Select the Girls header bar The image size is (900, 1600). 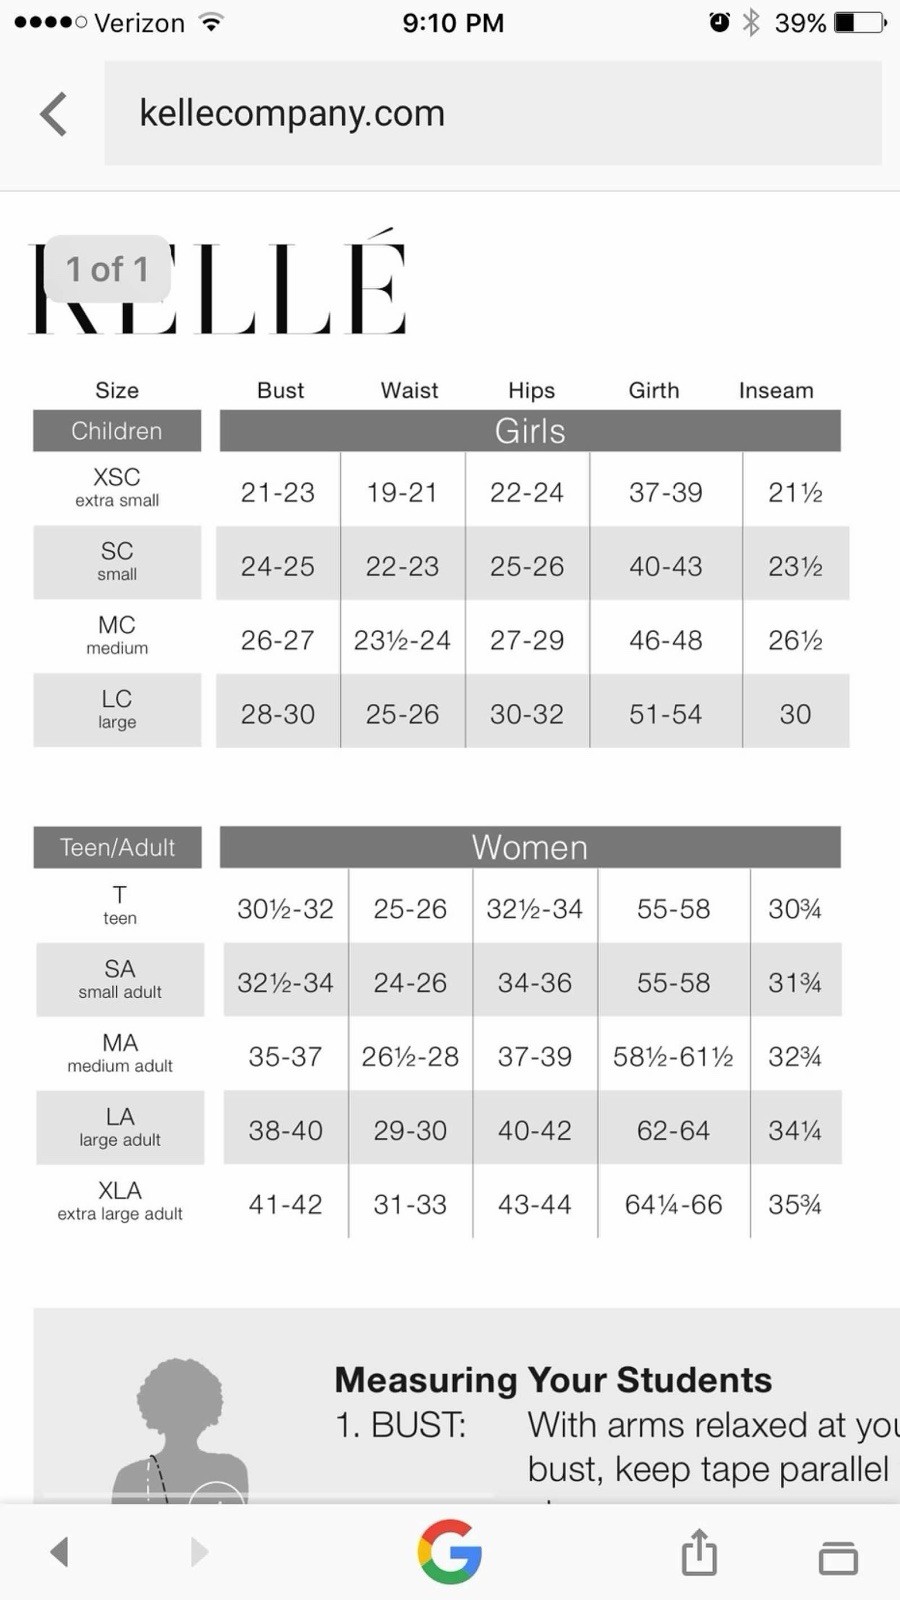pos(529,431)
